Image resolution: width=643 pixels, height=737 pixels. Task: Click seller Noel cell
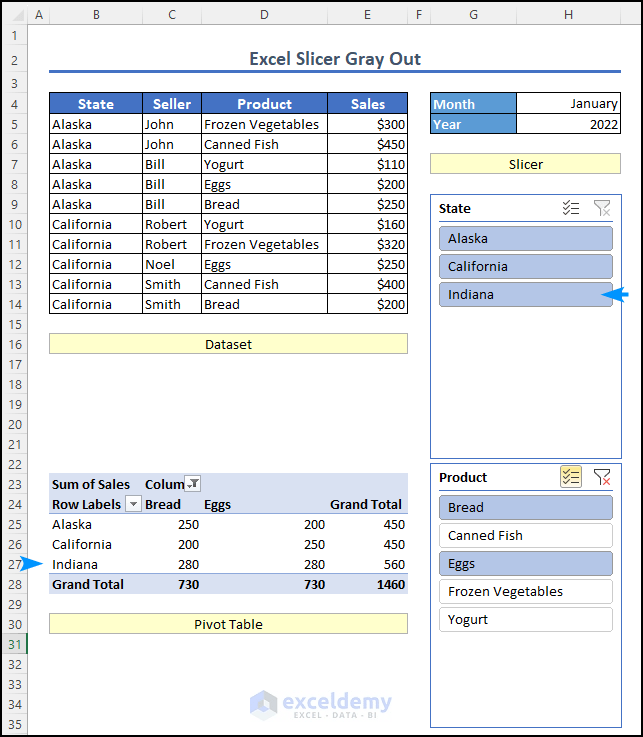[172, 264]
